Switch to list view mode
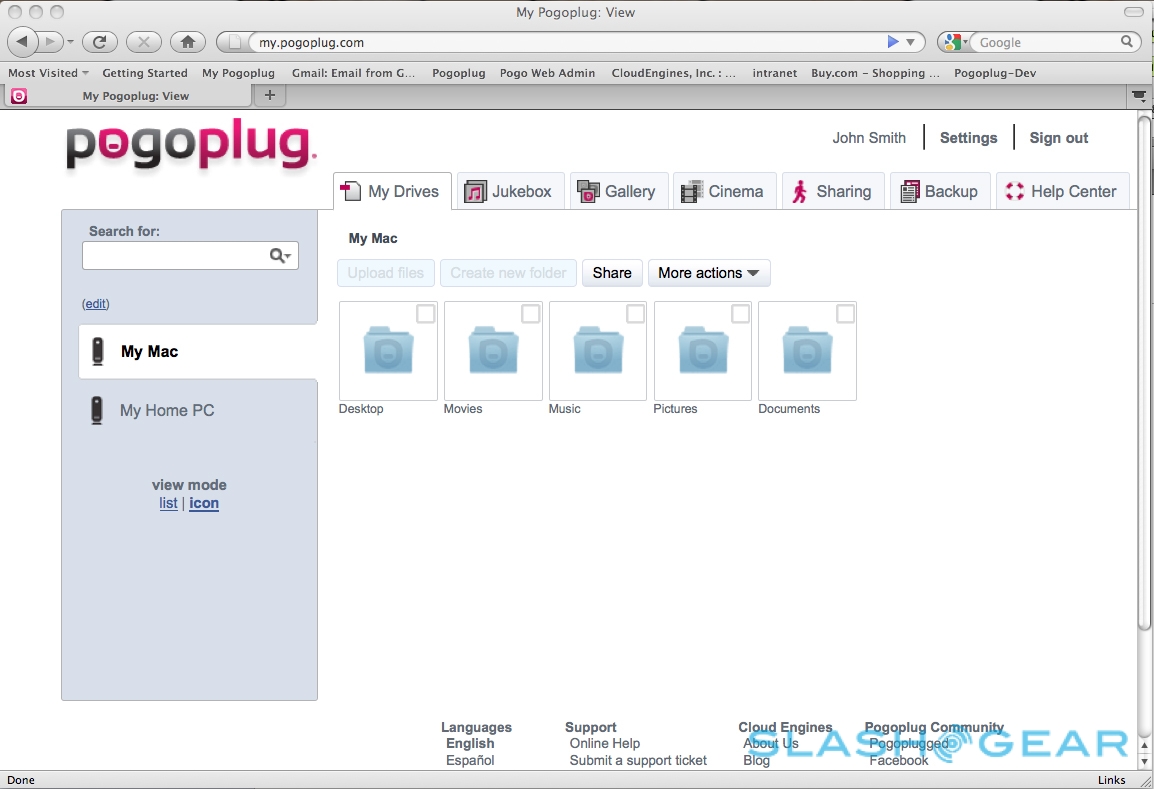This screenshot has width=1154, height=789. (168, 503)
